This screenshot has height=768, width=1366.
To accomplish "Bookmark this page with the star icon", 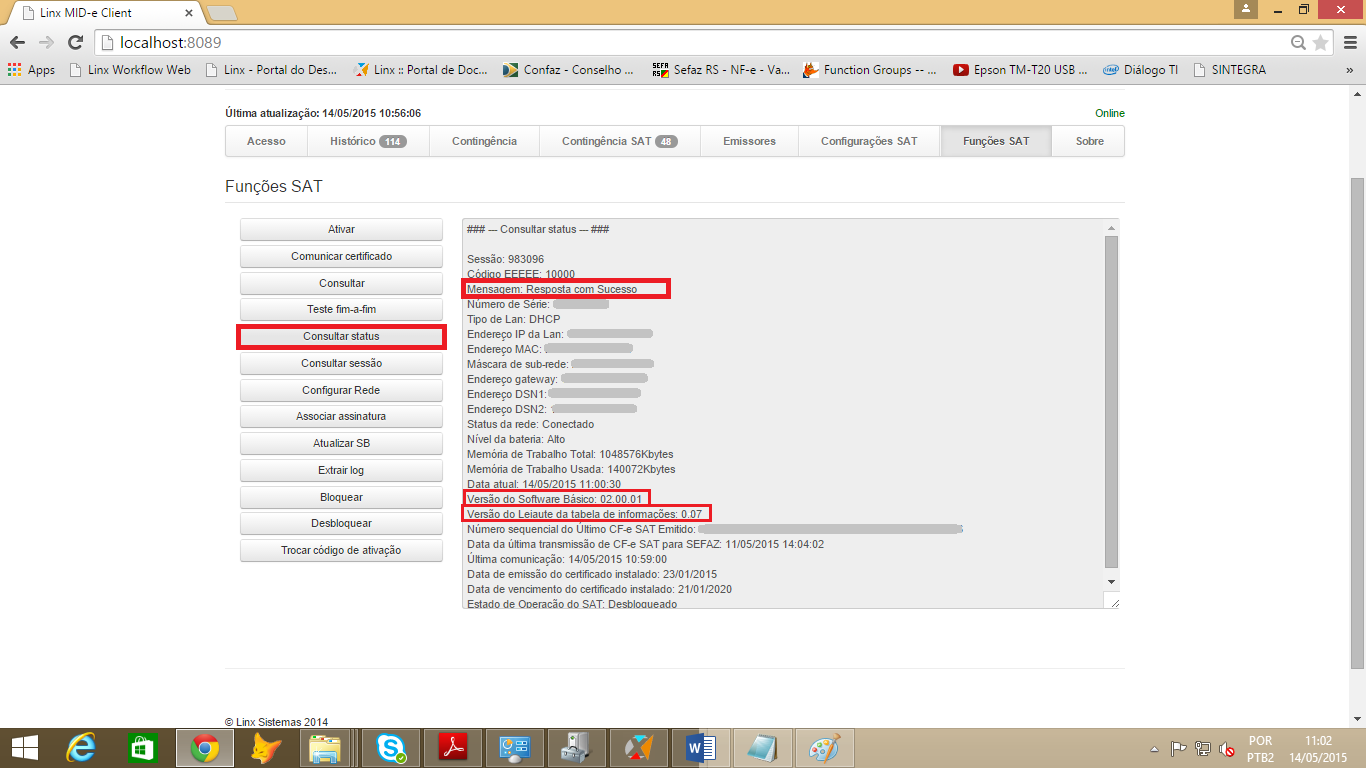I will [1321, 42].
